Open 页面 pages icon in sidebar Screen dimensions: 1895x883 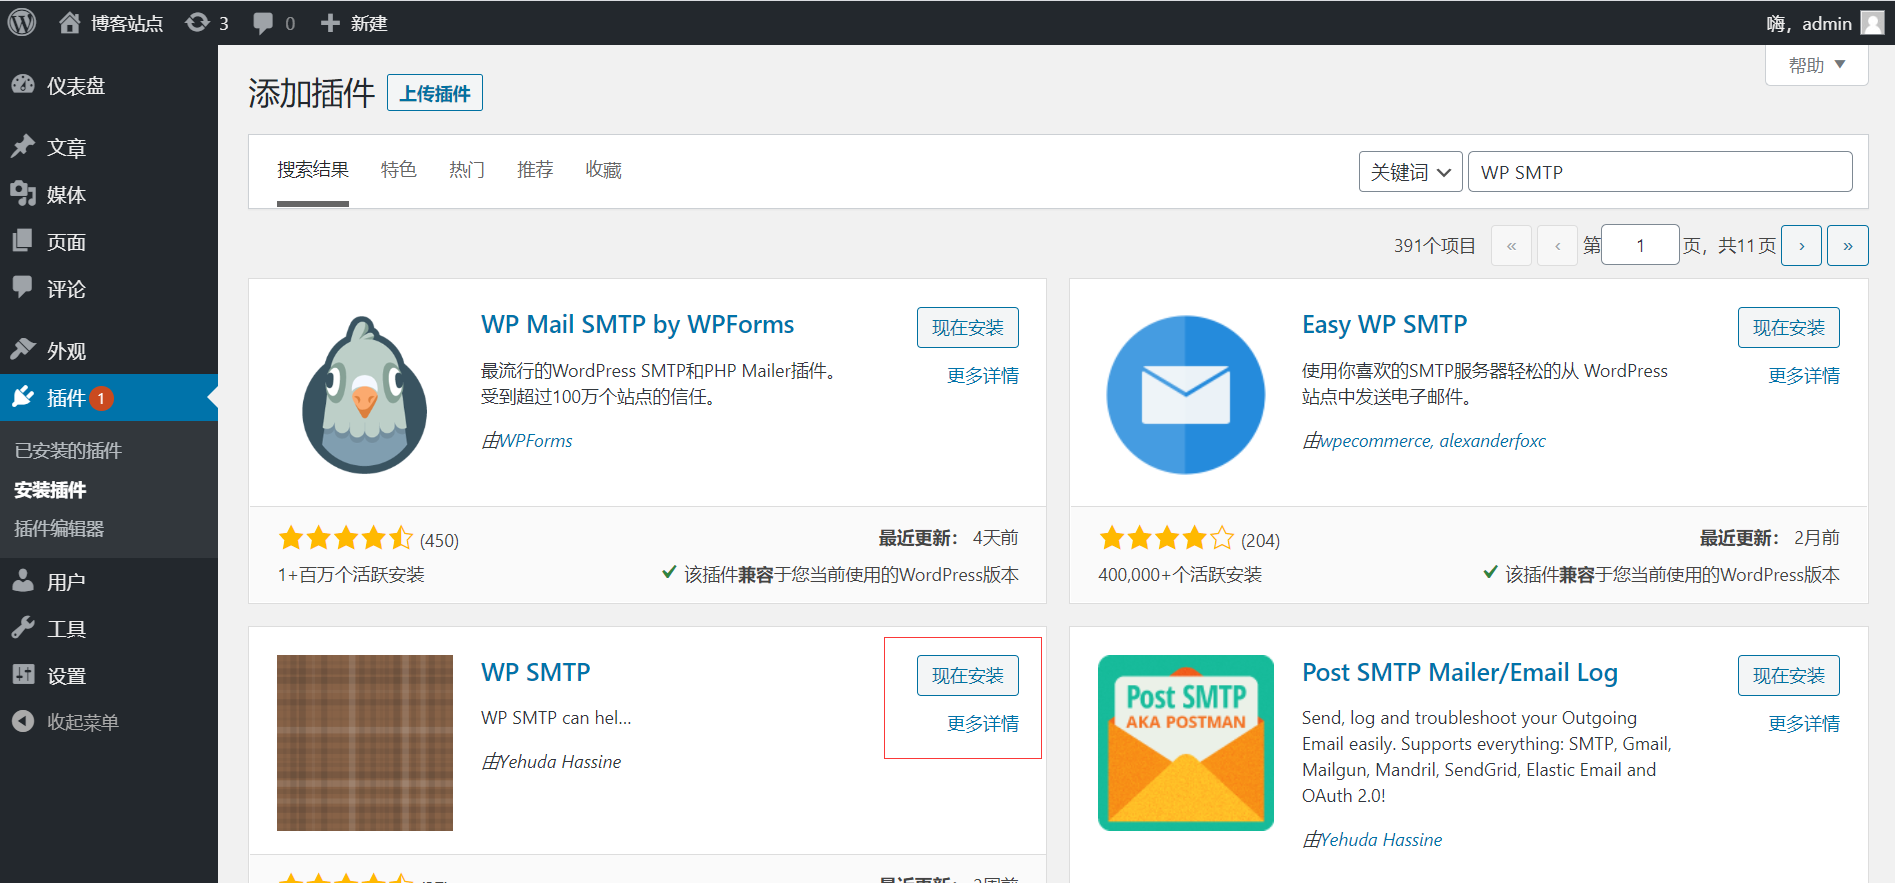pyautogui.click(x=23, y=241)
